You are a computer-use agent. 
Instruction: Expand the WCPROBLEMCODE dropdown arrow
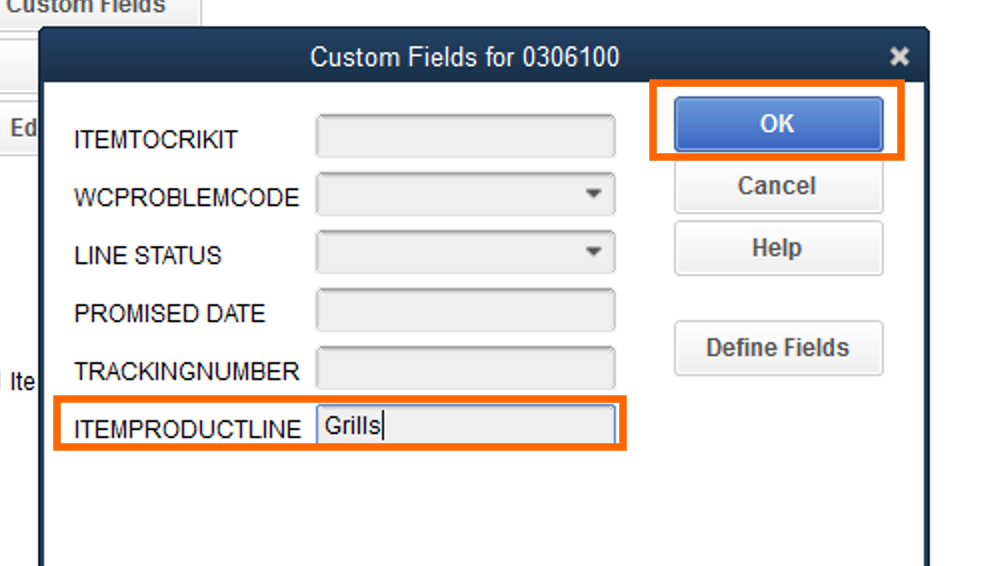[x=593, y=194]
